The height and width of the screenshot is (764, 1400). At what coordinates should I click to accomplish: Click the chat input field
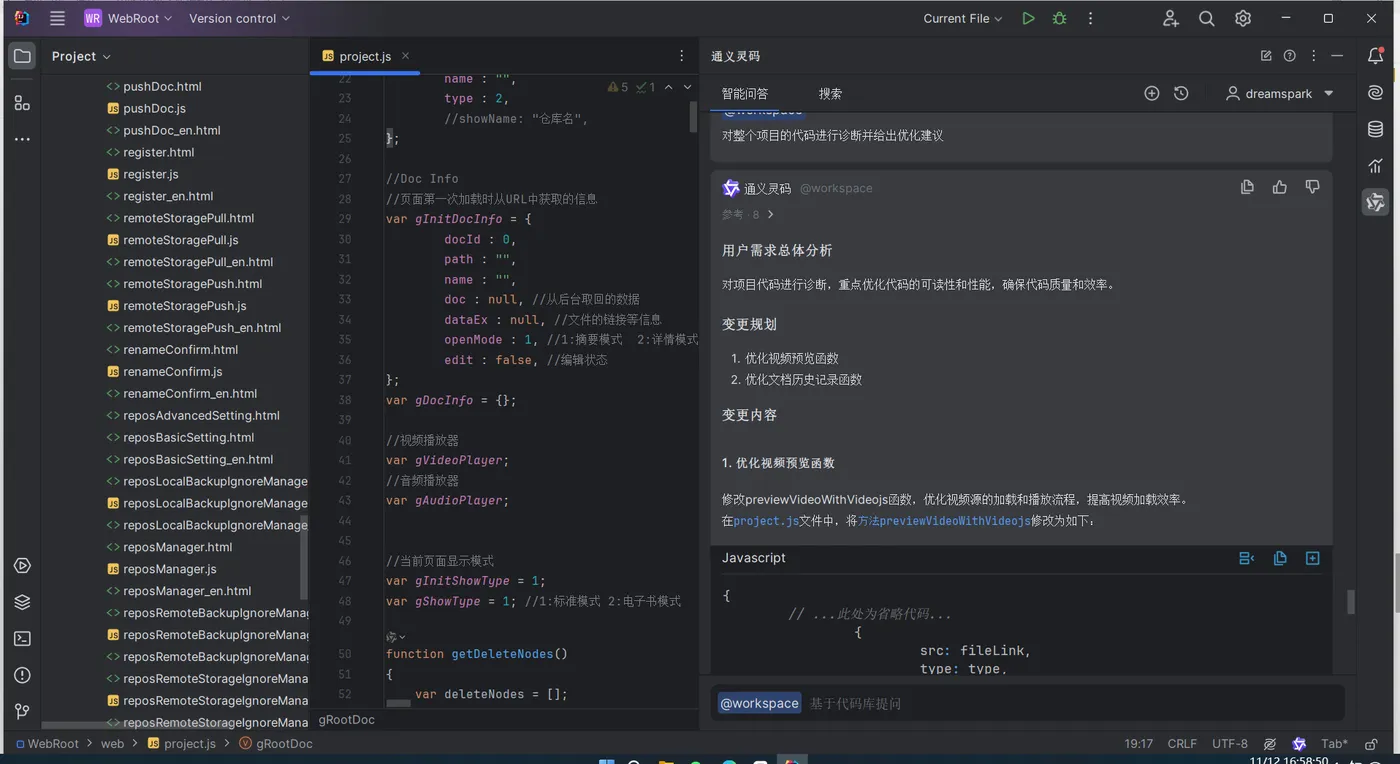(1027, 703)
